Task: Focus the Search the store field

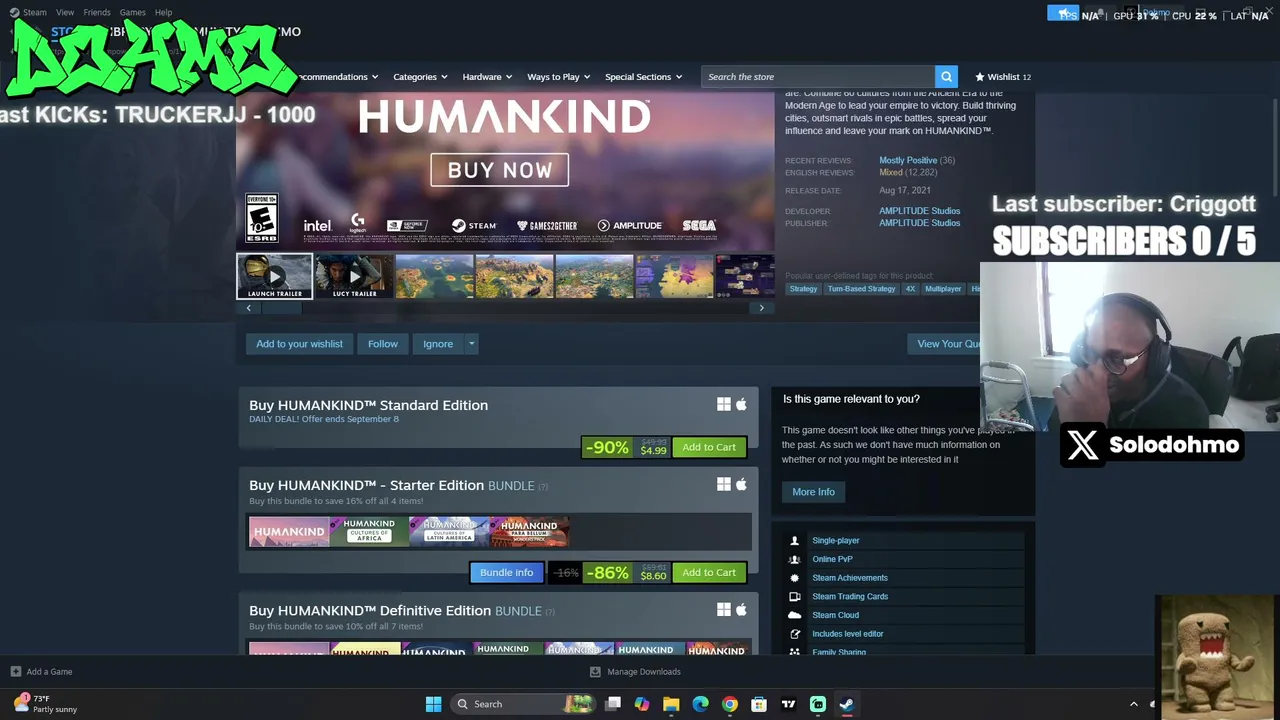Action: coord(818,77)
